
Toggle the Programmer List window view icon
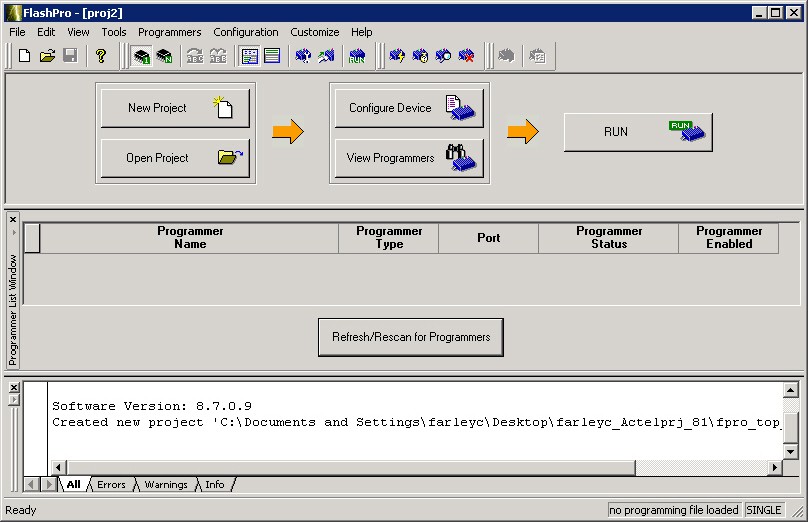(x=249, y=56)
